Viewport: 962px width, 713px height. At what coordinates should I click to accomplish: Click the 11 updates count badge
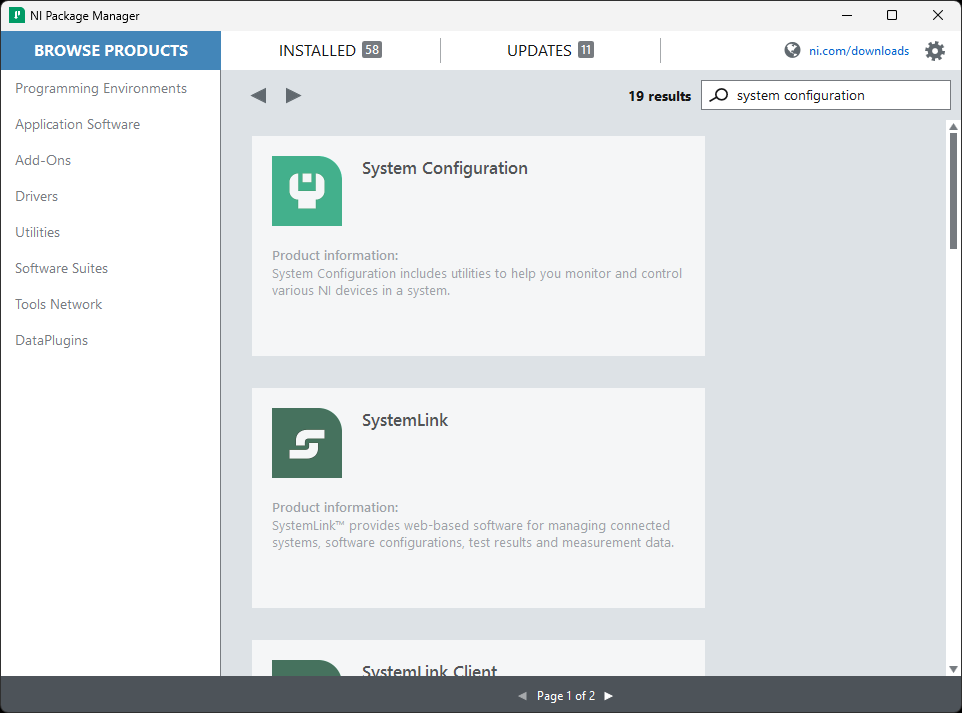[x=586, y=50]
